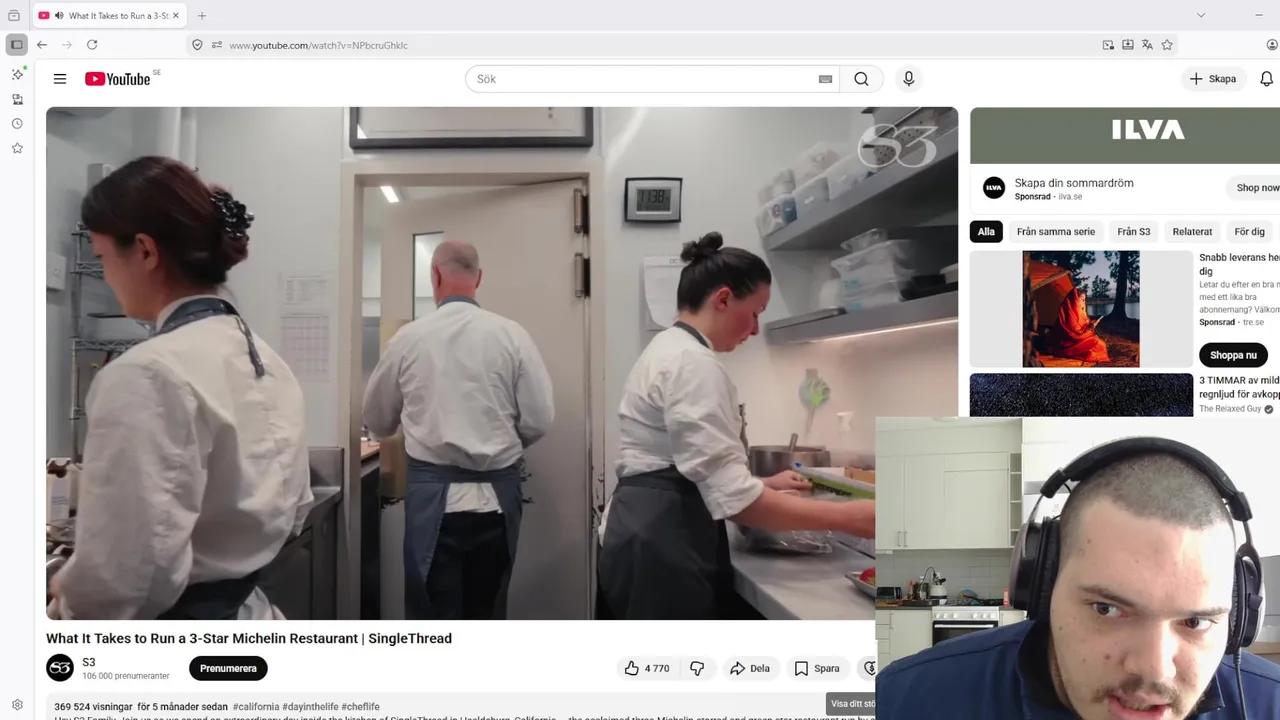Image resolution: width=1280 pixels, height=720 pixels.
Task: Dislike the video
Action: [x=697, y=668]
